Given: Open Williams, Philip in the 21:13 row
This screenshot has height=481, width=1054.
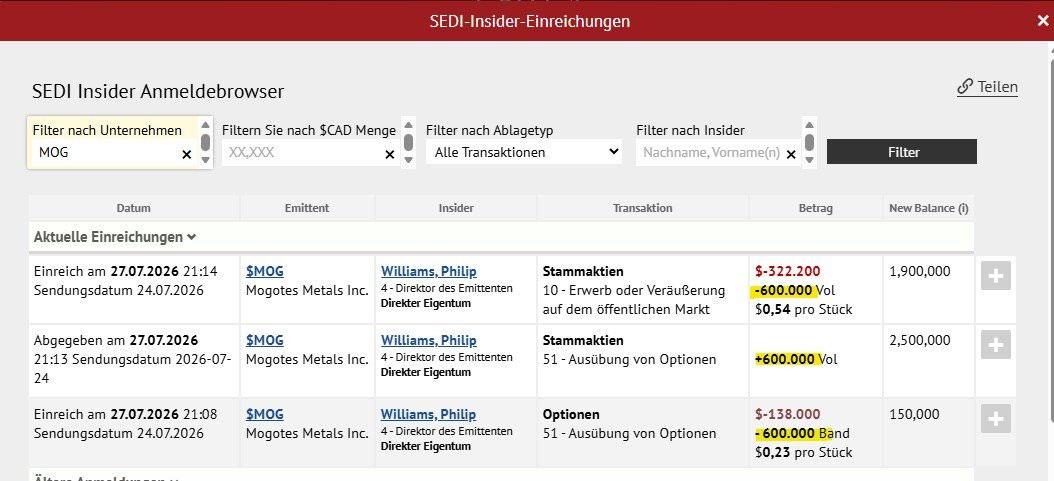Looking at the screenshot, I should (428, 341).
